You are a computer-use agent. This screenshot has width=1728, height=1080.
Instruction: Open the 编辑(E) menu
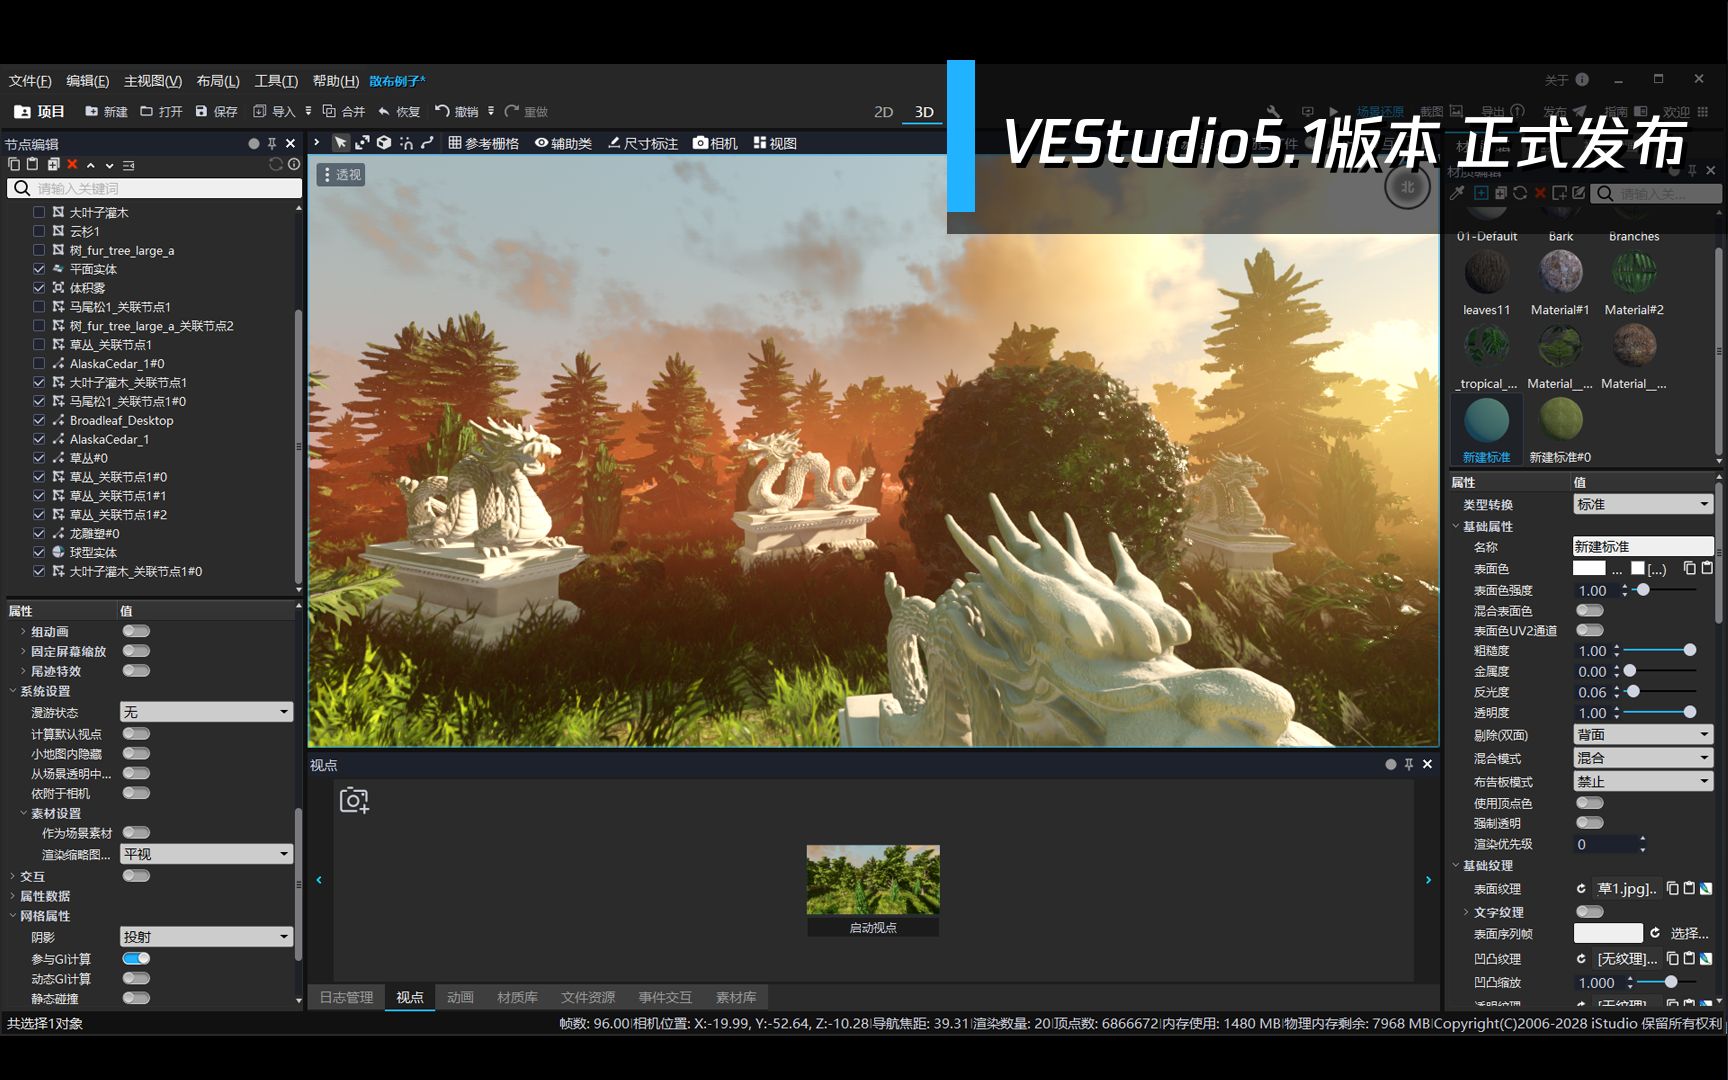pyautogui.click(x=87, y=81)
